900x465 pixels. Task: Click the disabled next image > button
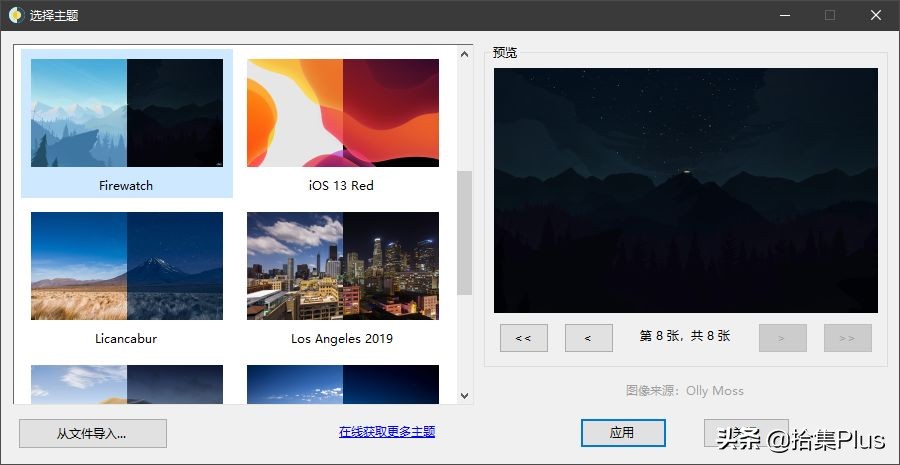coord(783,338)
